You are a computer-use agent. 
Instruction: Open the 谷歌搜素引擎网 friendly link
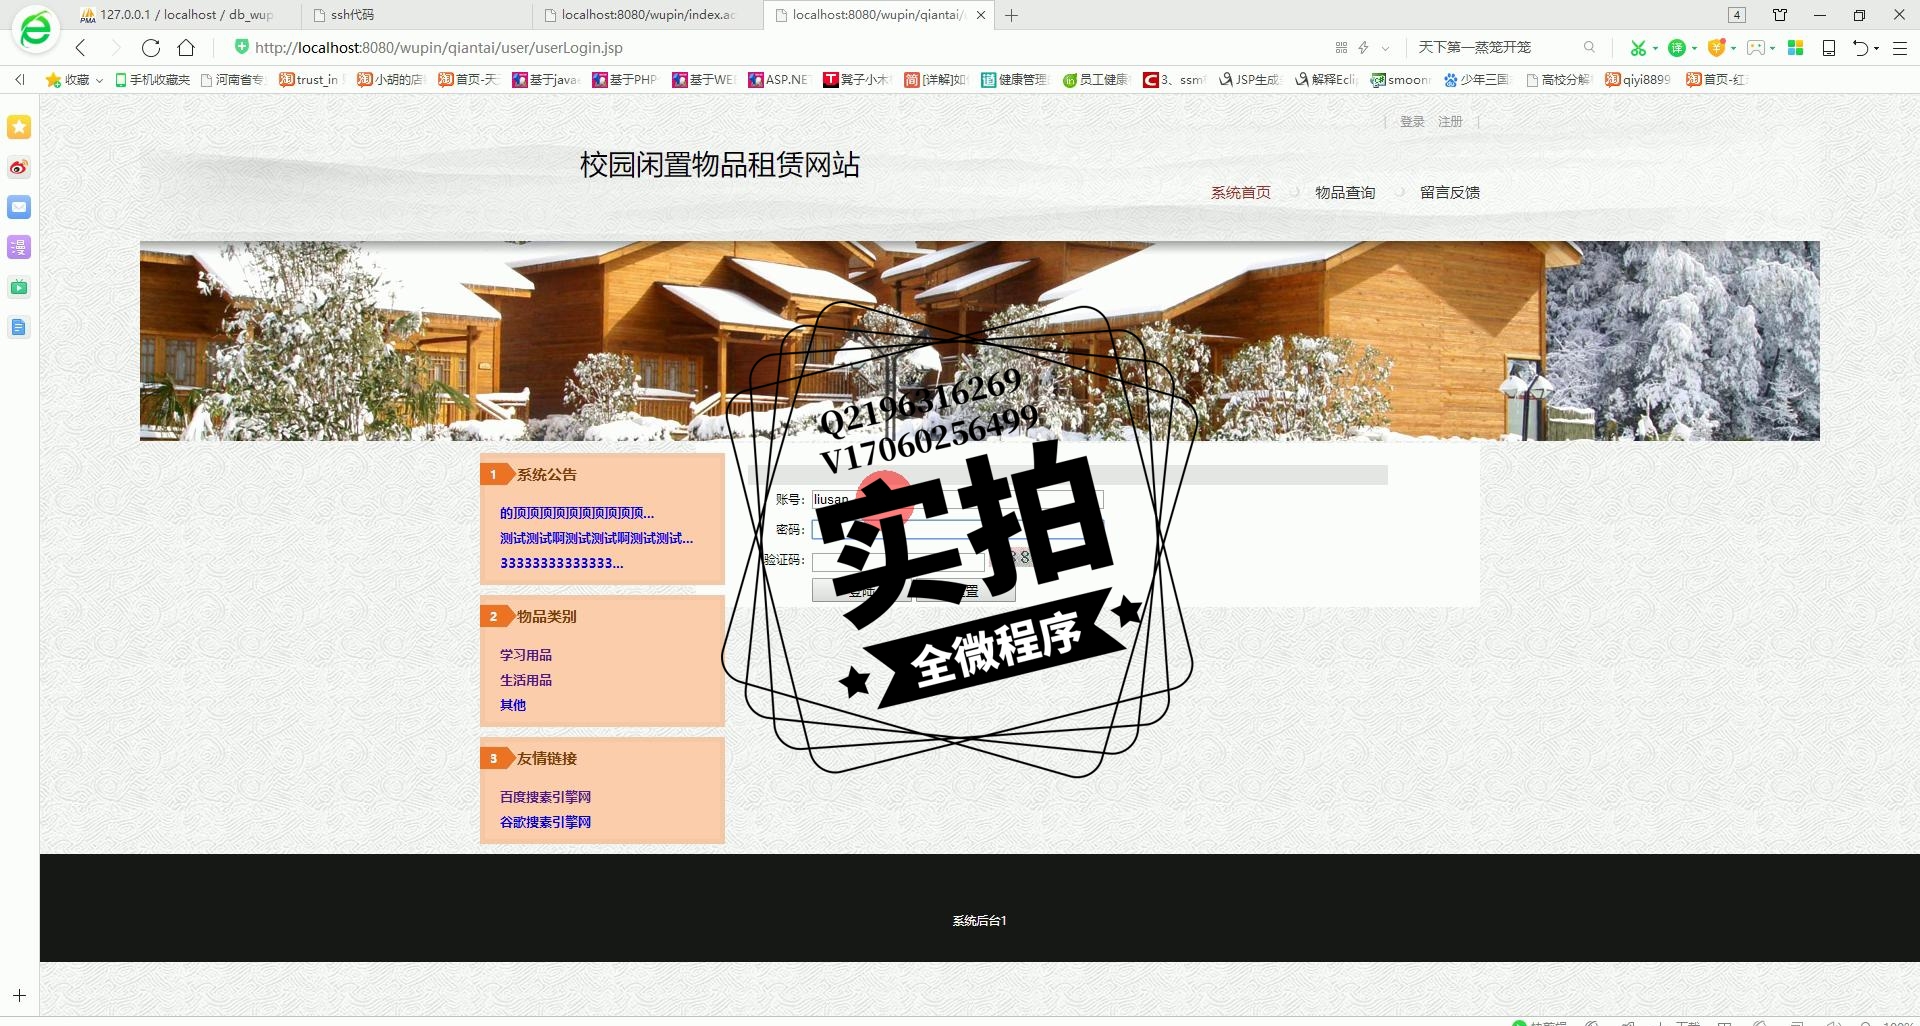546,822
